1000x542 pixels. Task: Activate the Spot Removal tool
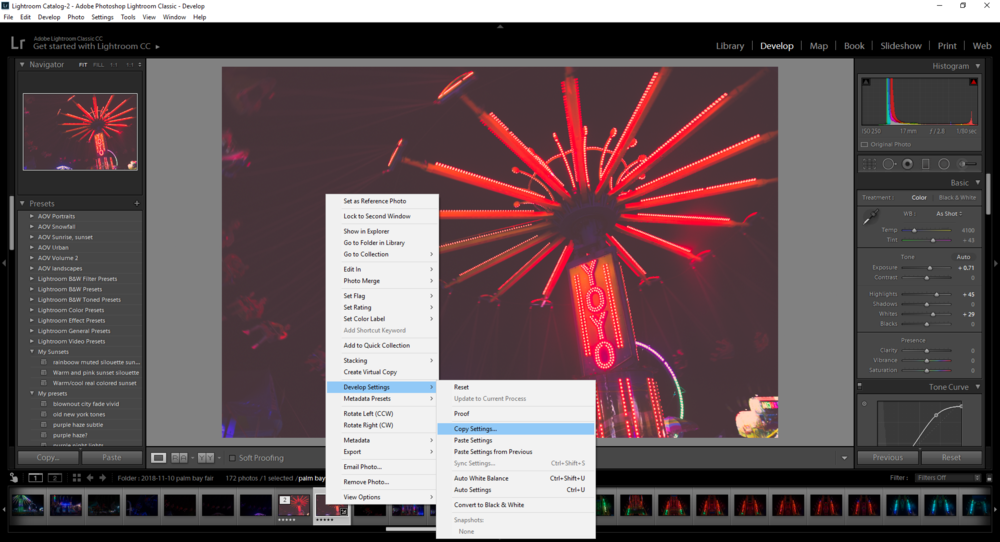click(889, 164)
